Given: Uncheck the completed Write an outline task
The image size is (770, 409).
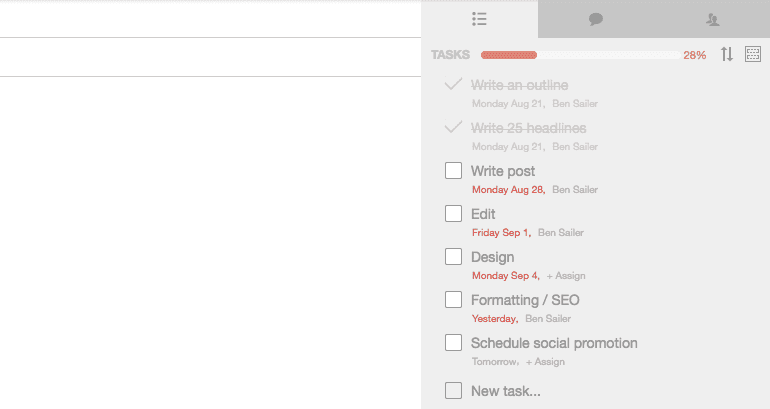Looking at the screenshot, I should point(453,84).
